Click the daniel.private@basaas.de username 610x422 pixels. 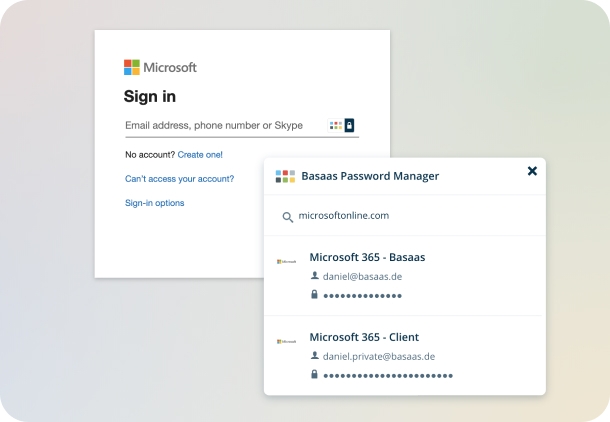point(379,356)
